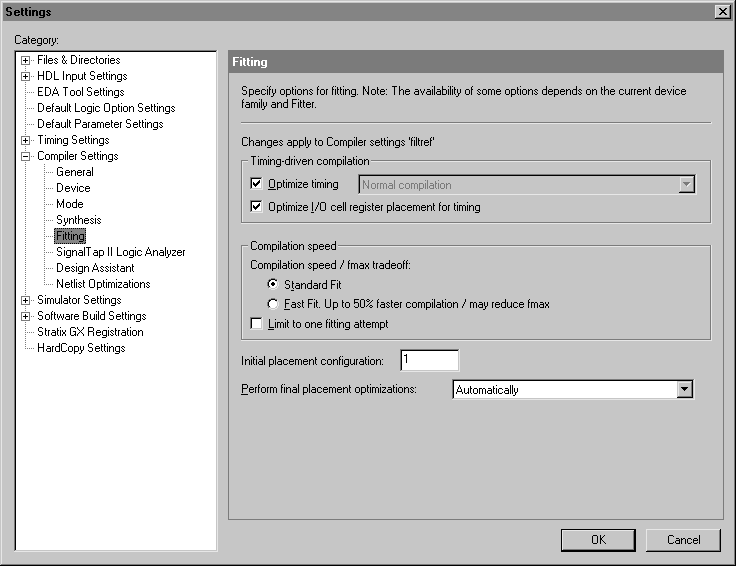
Task: Open Synthesis settings page
Action: coord(78,220)
